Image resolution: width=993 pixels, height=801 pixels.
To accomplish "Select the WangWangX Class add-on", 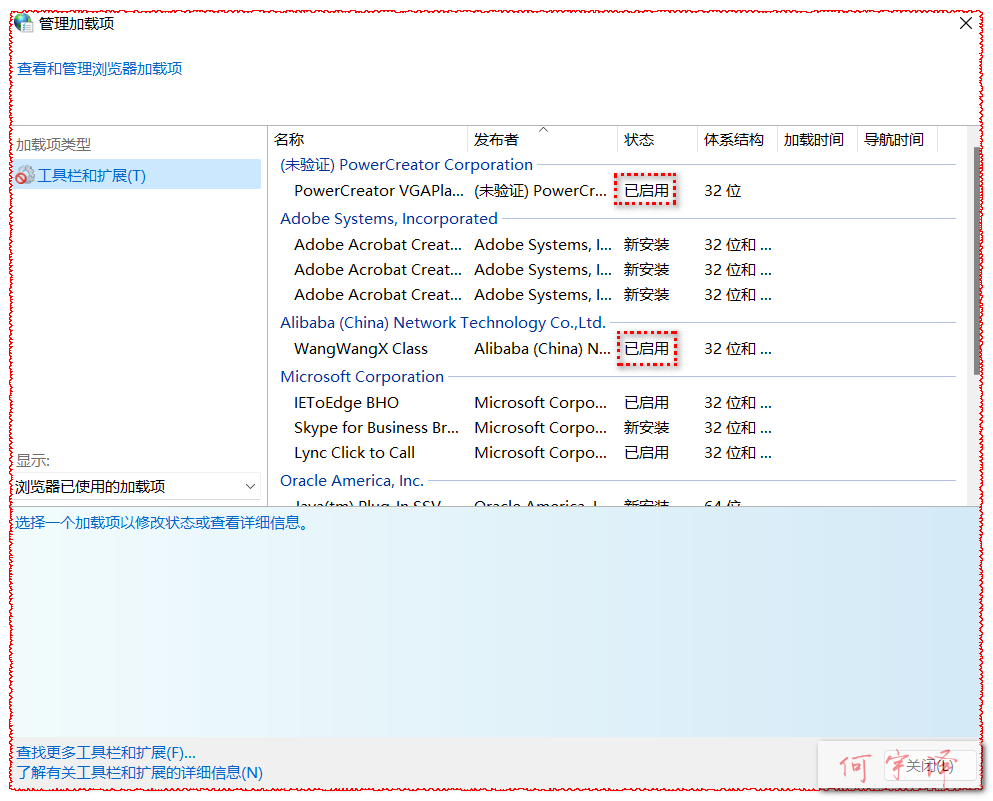I will 617,349.
